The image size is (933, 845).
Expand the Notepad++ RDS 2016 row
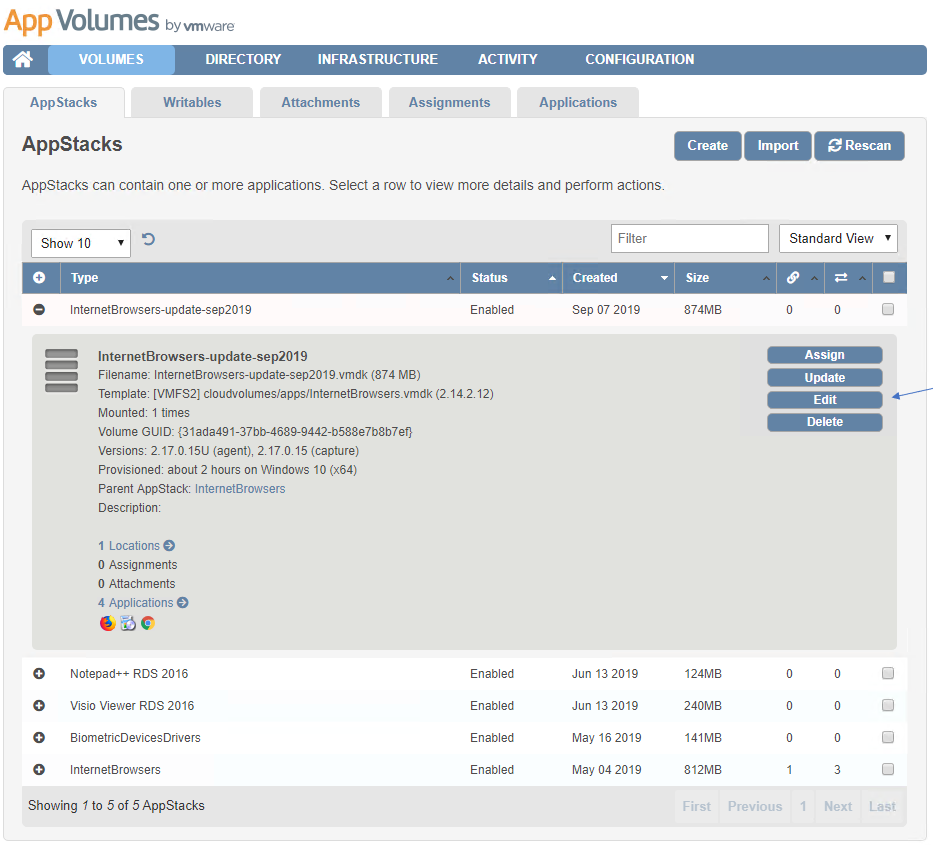tap(40, 674)
